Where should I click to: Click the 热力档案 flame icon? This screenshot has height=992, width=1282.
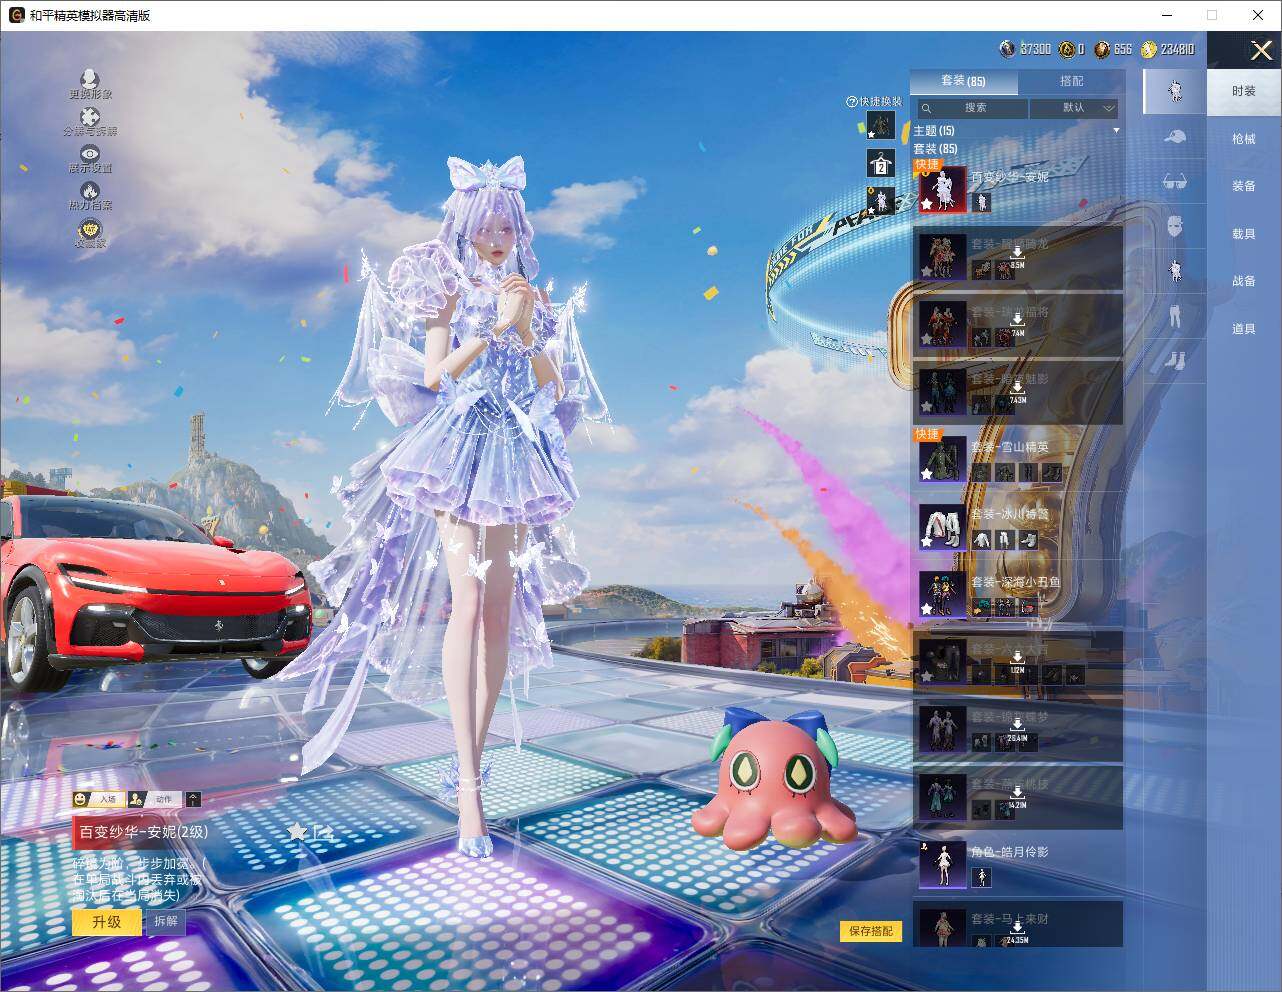click(x=90, y=191)
